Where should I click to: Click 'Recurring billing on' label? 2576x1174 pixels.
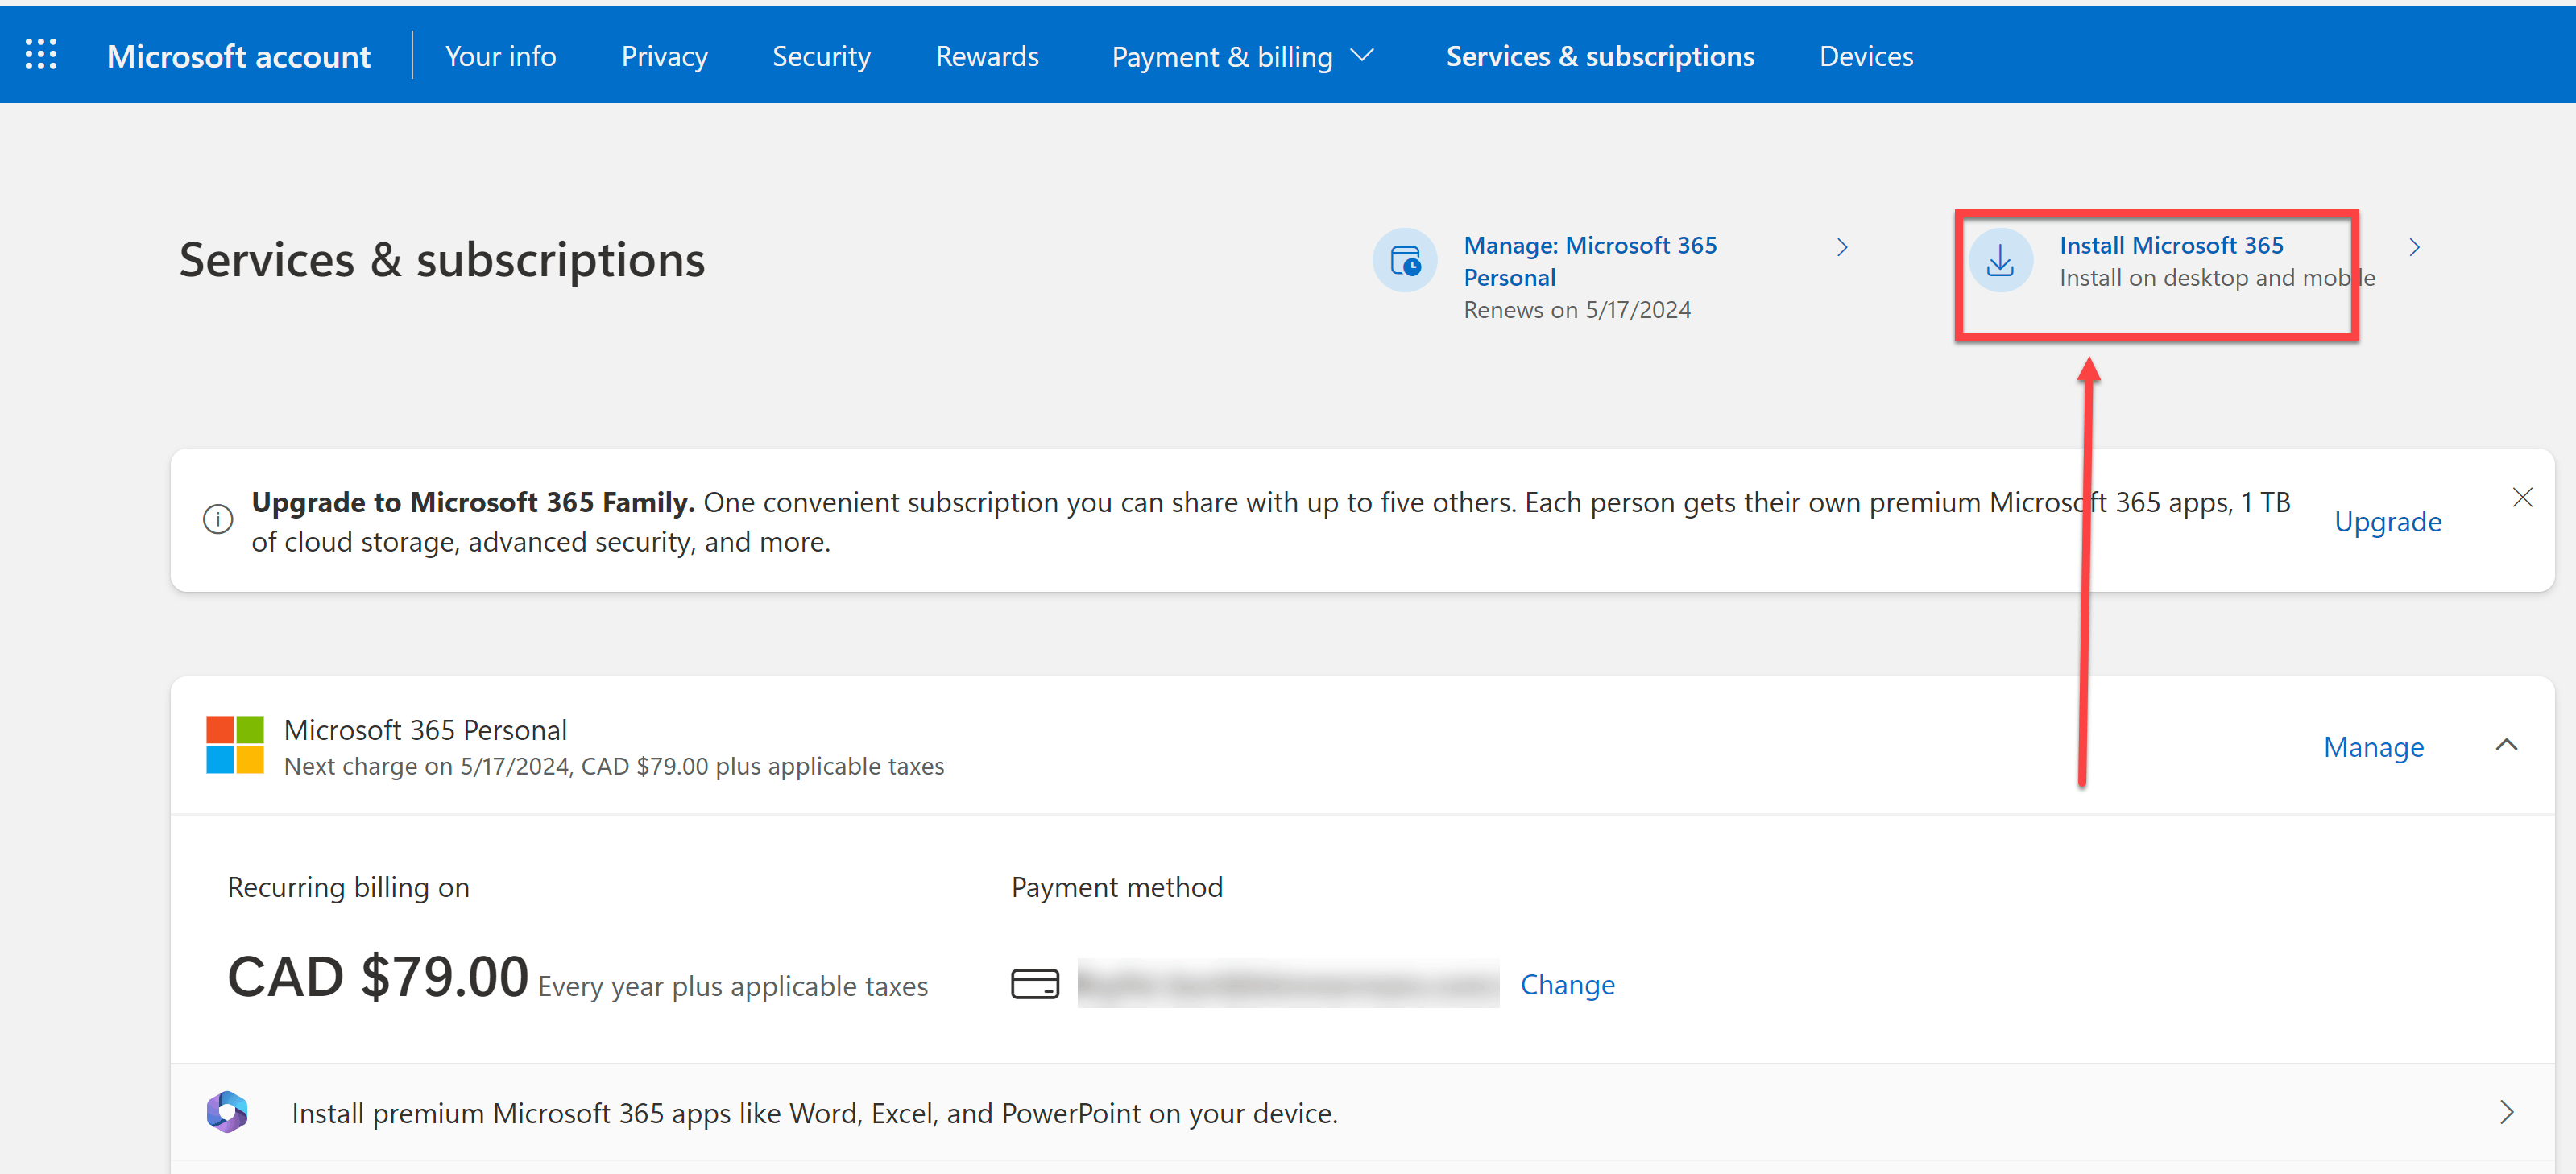(x=348, y=887)
